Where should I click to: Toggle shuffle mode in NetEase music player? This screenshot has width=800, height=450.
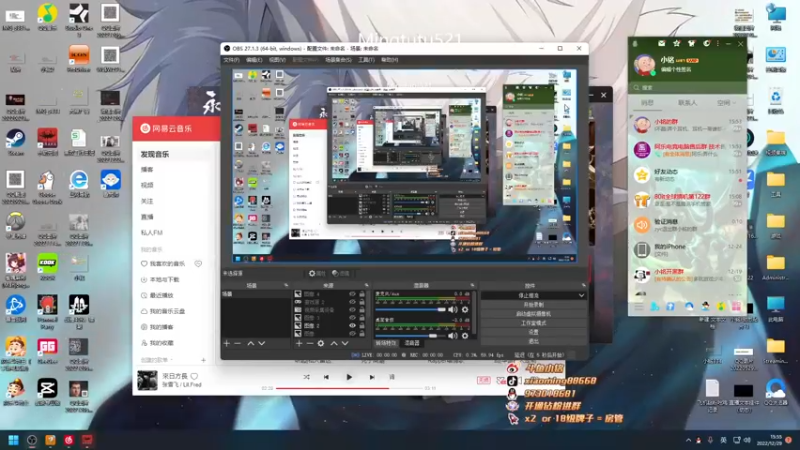point(306,377)
